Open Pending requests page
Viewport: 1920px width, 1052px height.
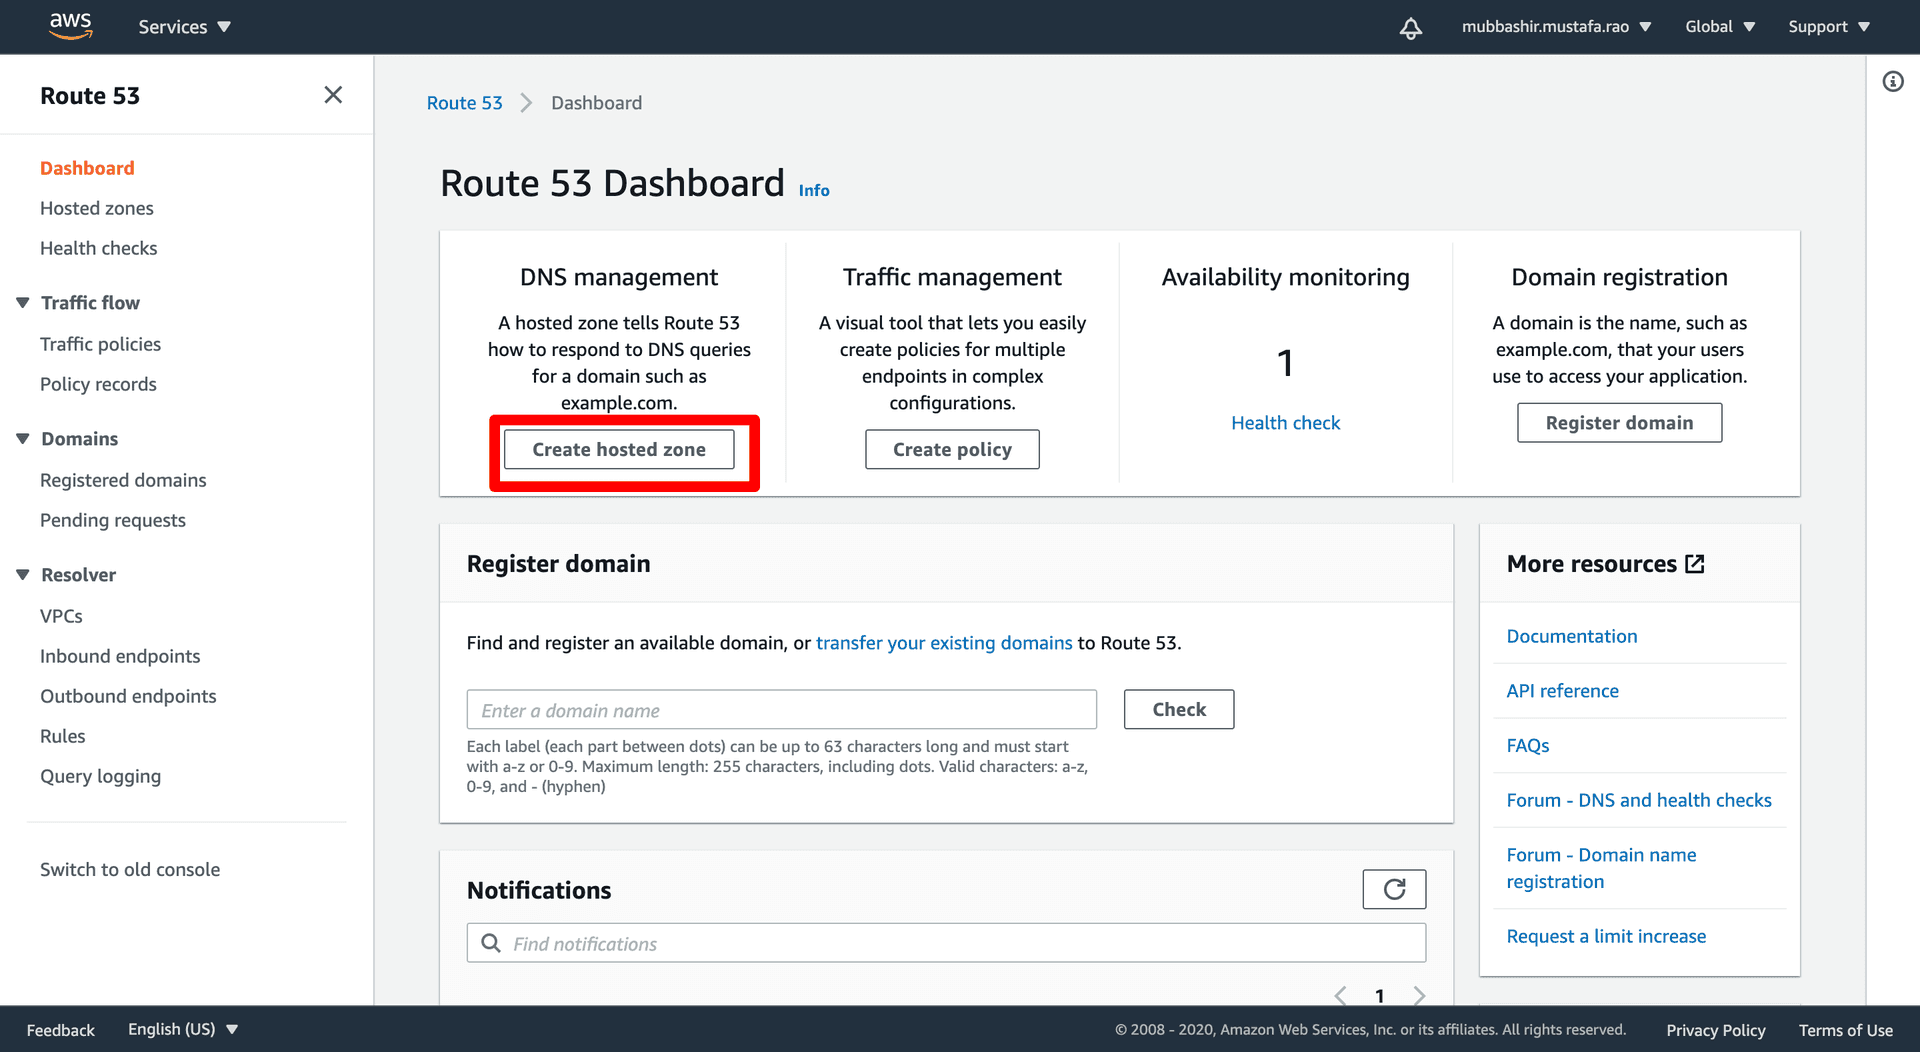[113, 520]
